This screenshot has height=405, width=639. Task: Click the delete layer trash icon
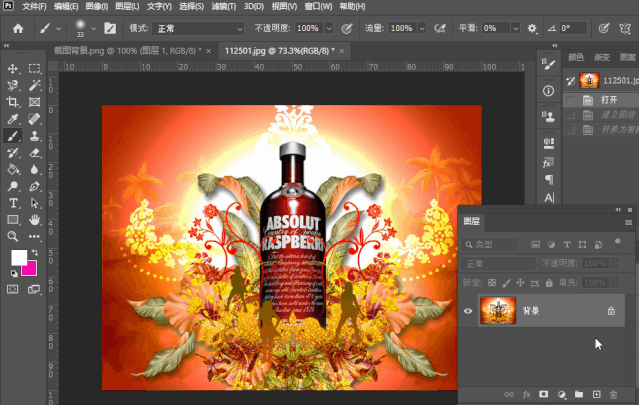pos(614,396)
